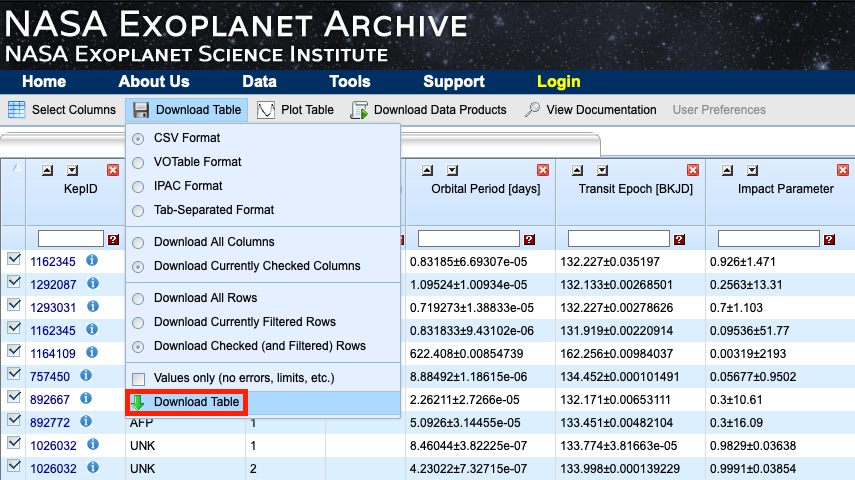
Task: Choose Download All Columns
Action: (139, 242)
